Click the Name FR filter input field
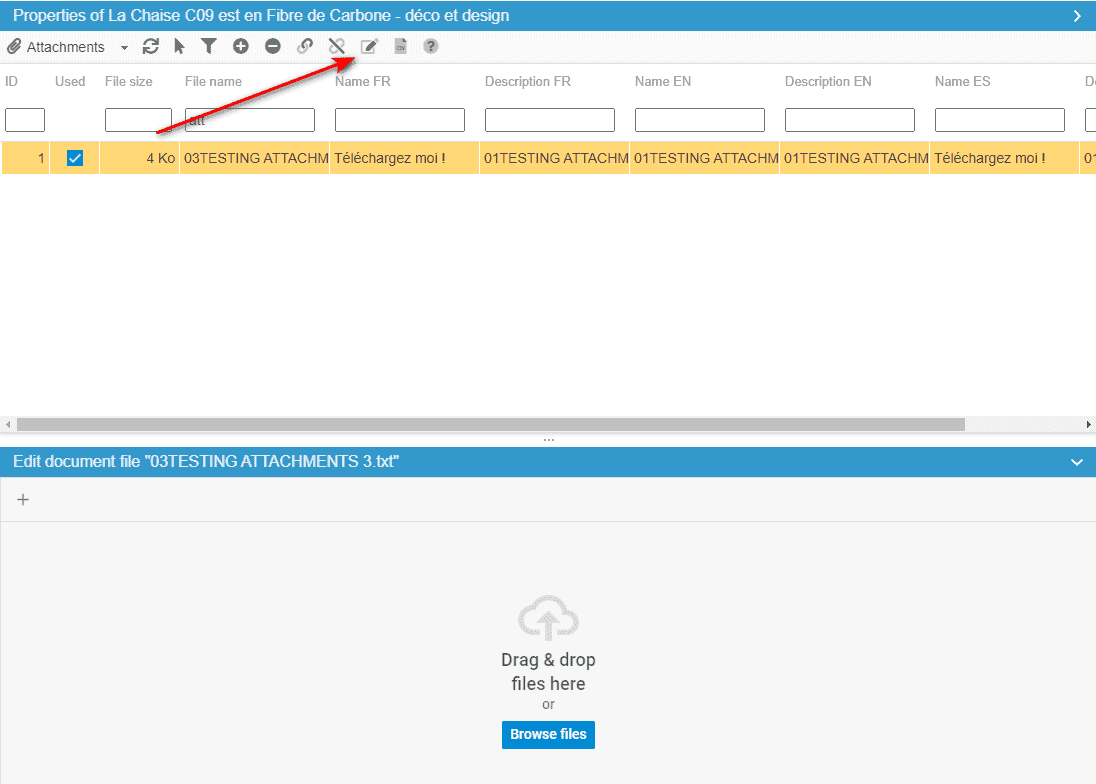 pos(400,120)
